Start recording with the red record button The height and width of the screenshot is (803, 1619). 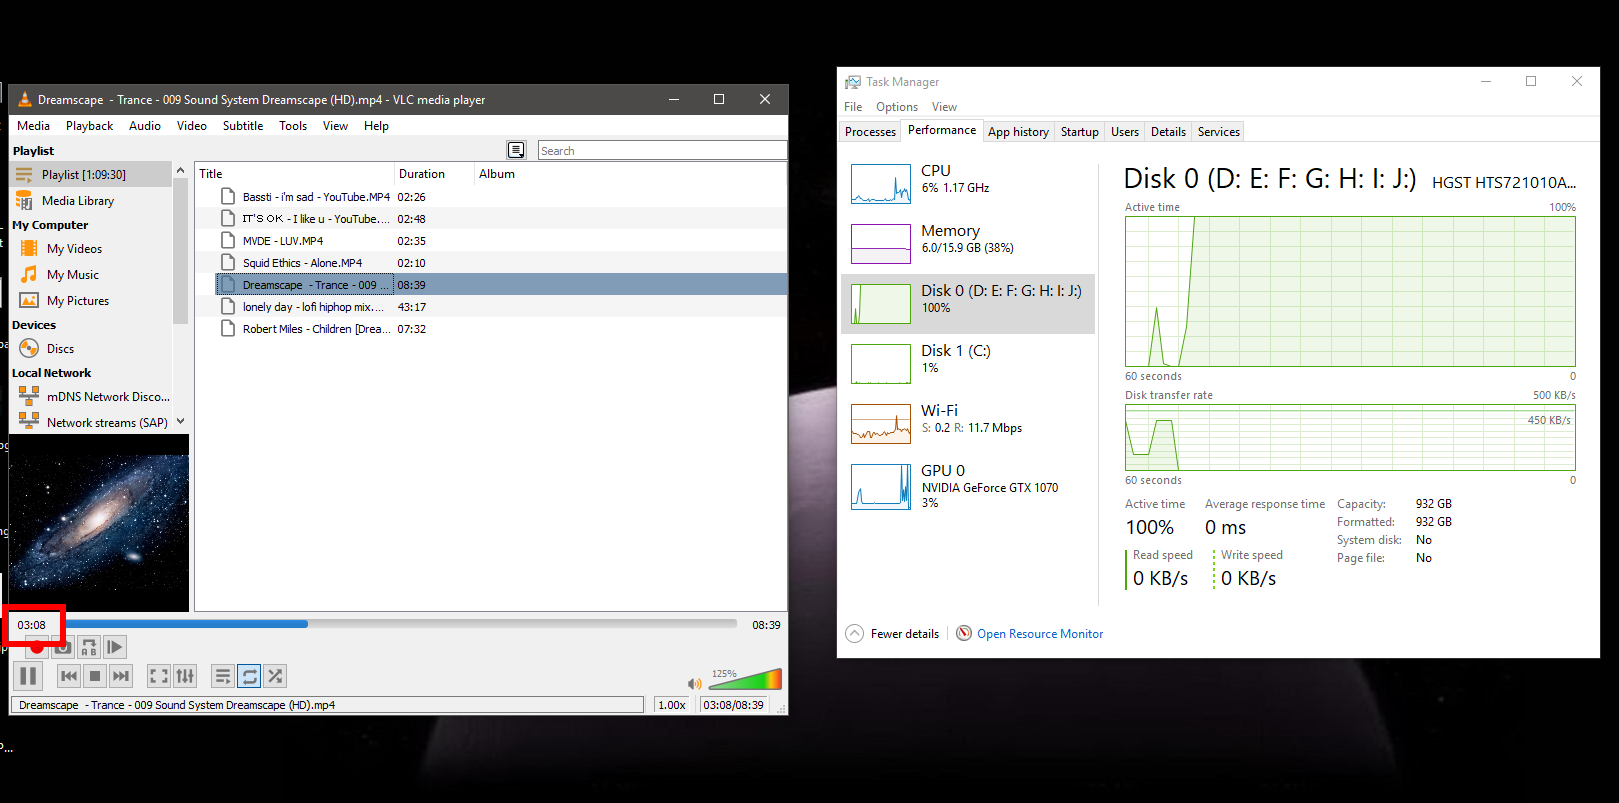(x=36, y=647)
